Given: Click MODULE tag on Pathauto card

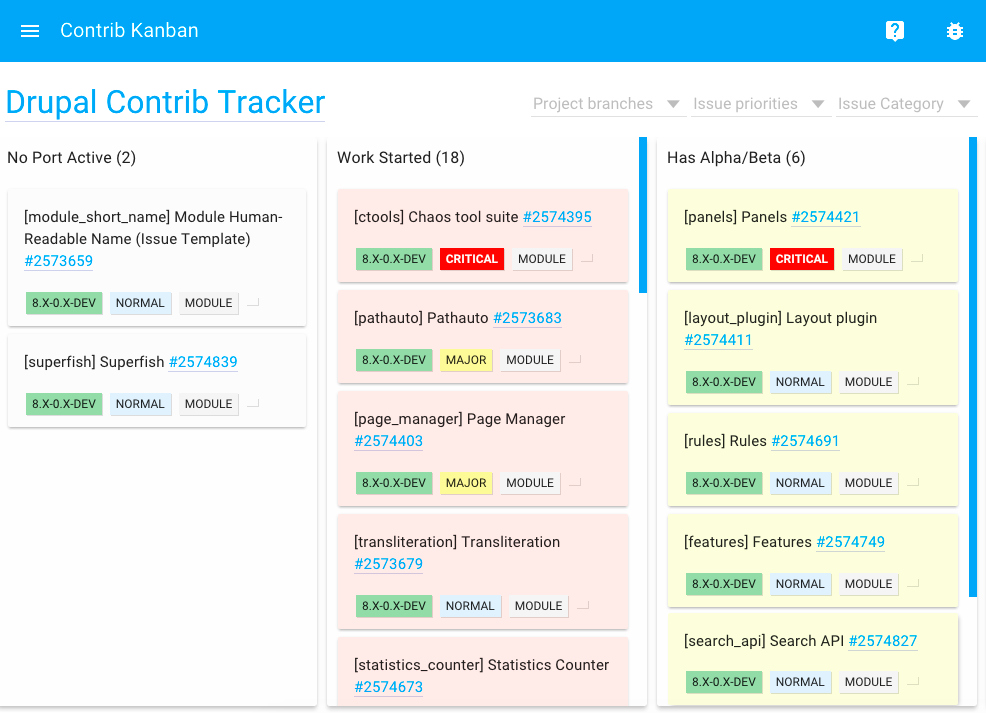Looking at the screenshot, I should click(530, 360).
